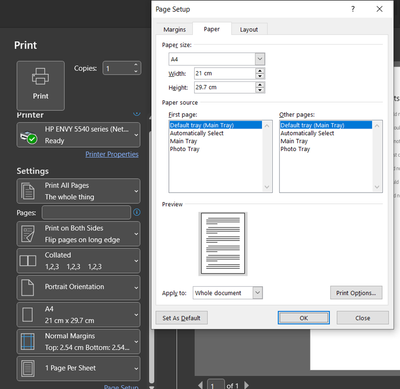Click the Print Options button
The width and height of the screenshot is (400, 389).
(x=356, y=293)
